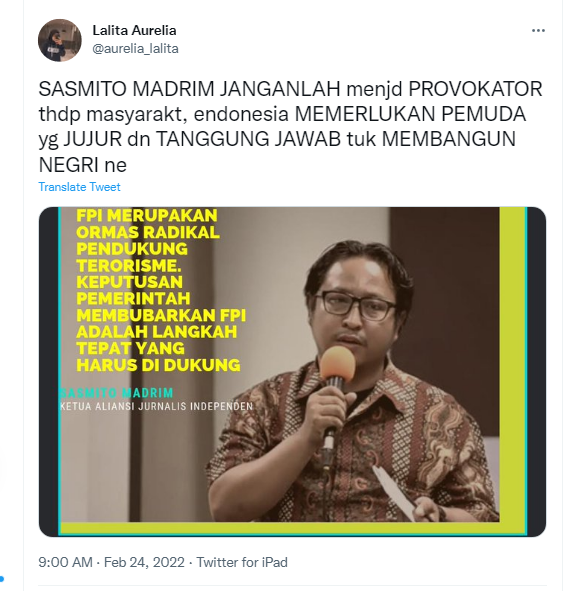Click the orange microphone in the photo
This screenshot has height=591, width=565.
337,364
